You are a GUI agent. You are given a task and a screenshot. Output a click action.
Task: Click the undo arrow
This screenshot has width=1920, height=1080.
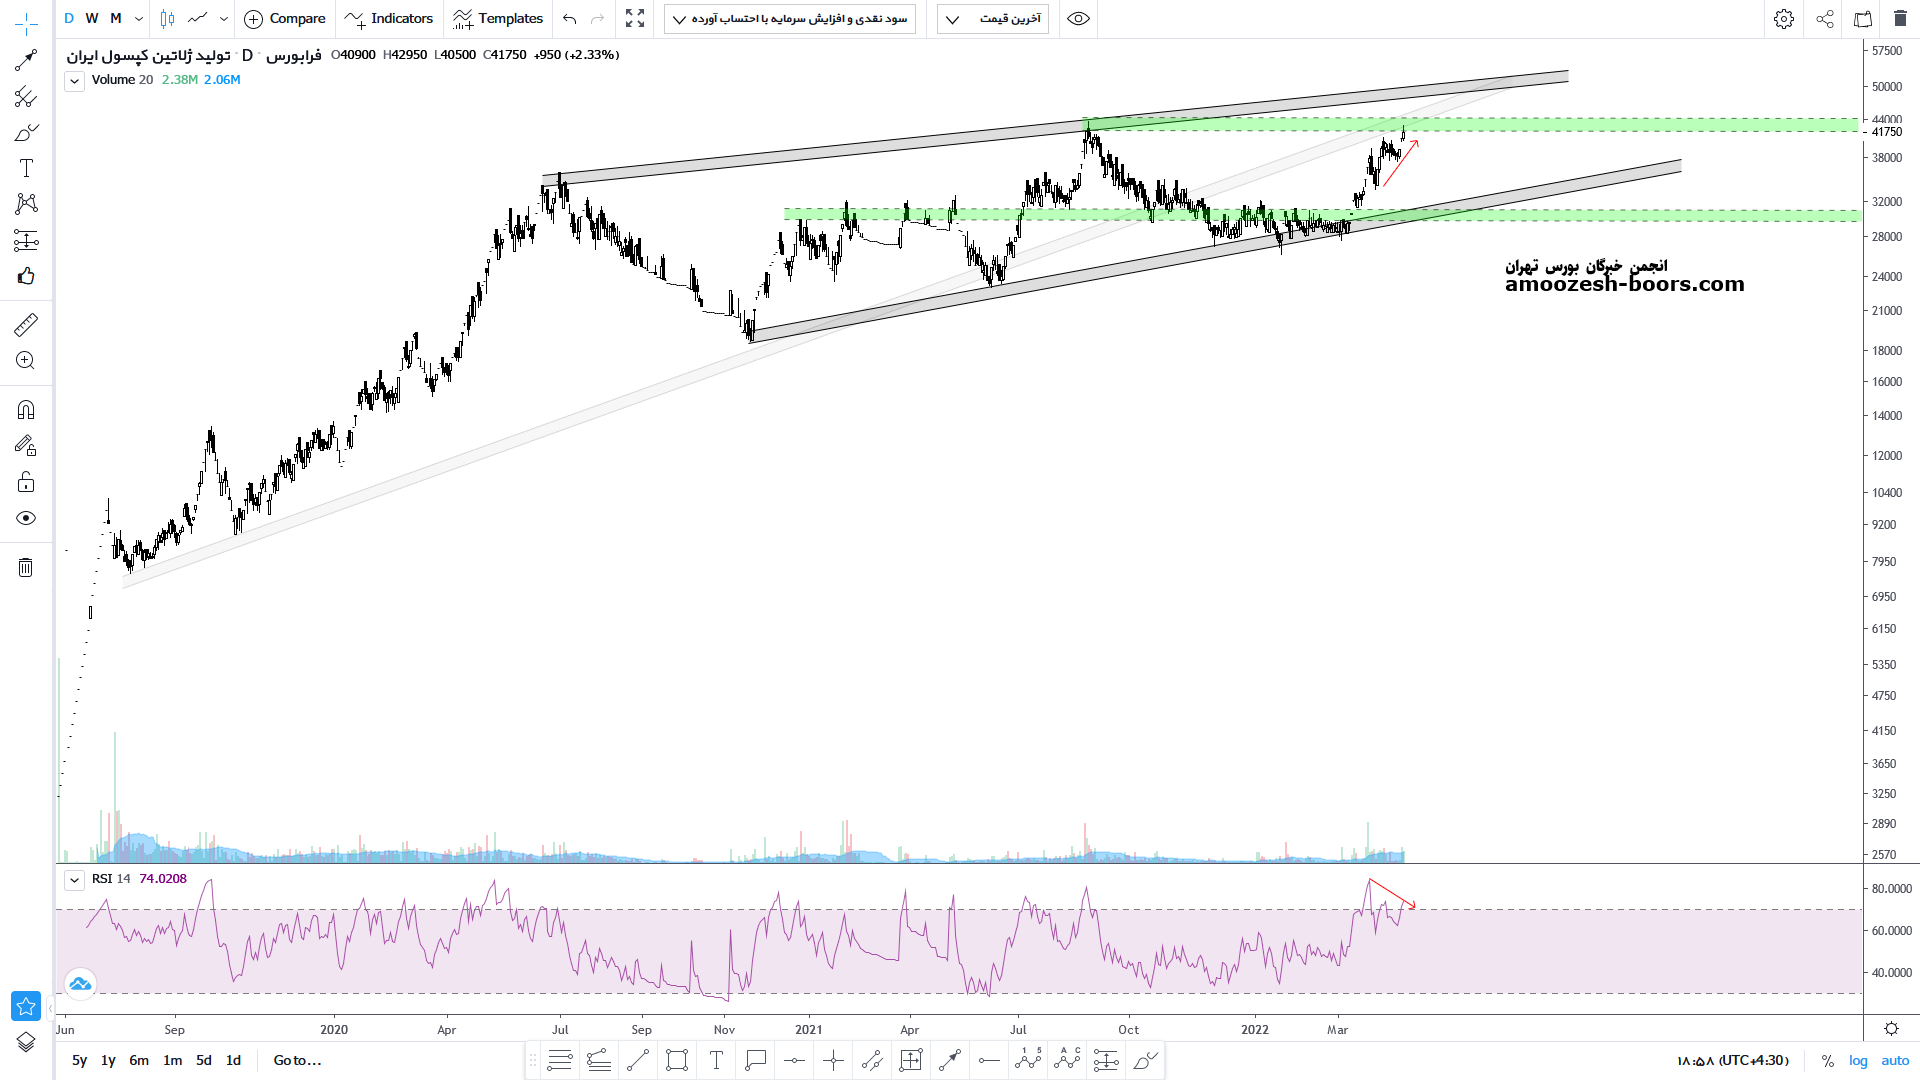[570, 19]
